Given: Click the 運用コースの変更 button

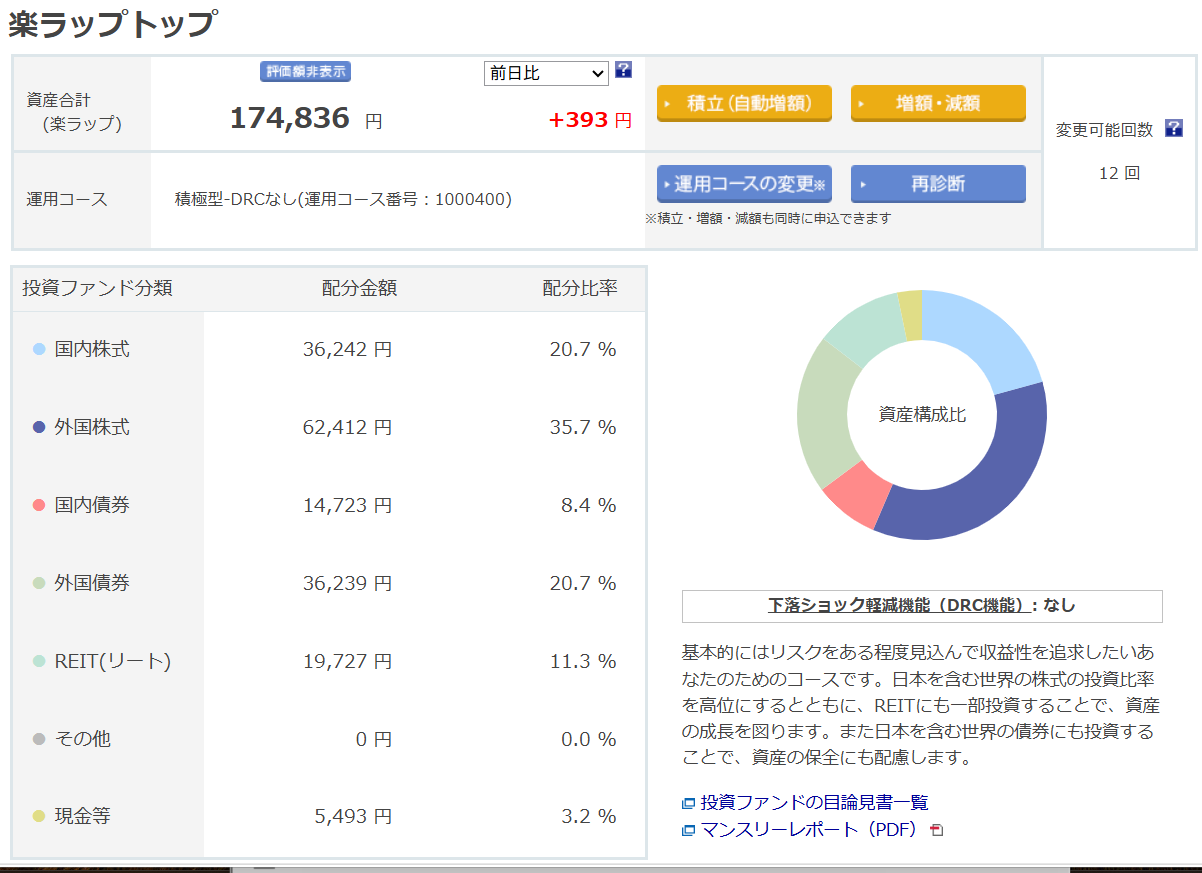Looking at the screenshot, I should point(744,184).
